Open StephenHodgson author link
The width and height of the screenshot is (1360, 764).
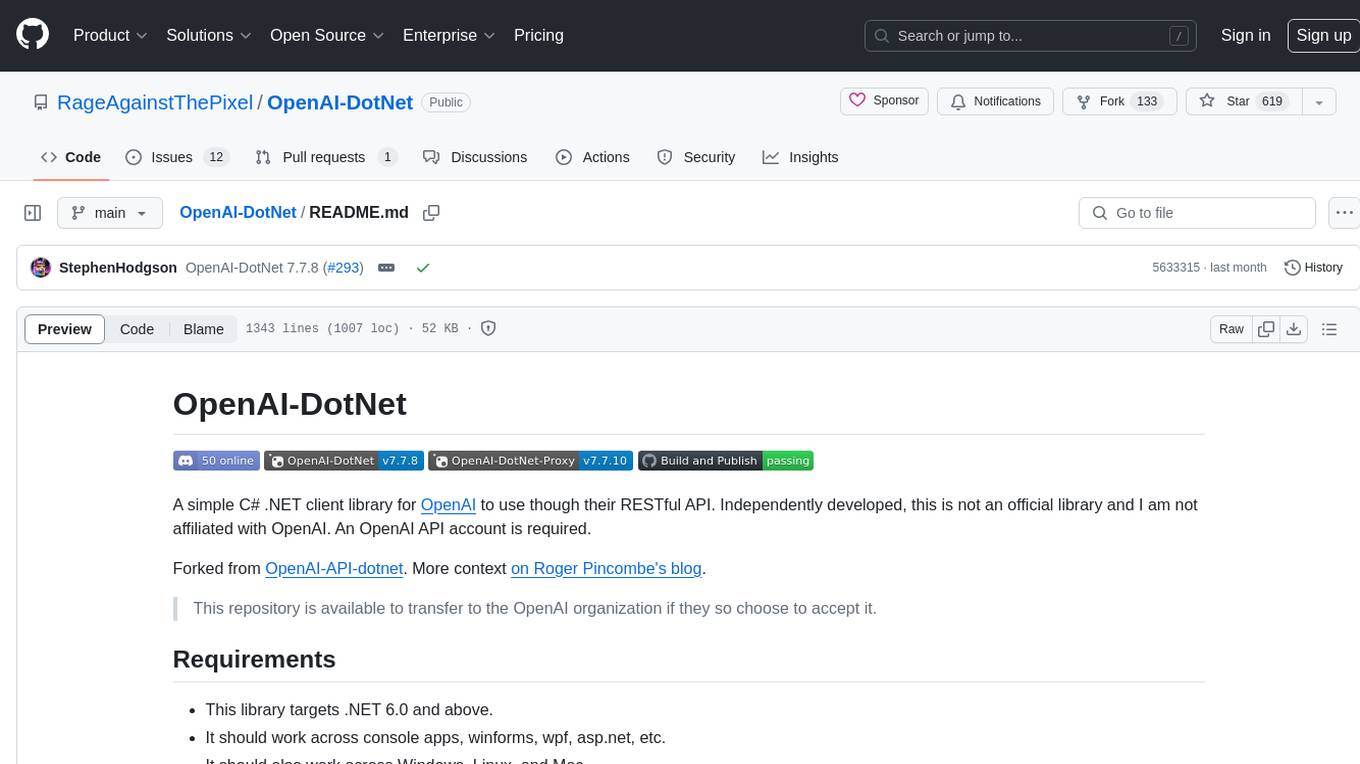tap(118, 268)
